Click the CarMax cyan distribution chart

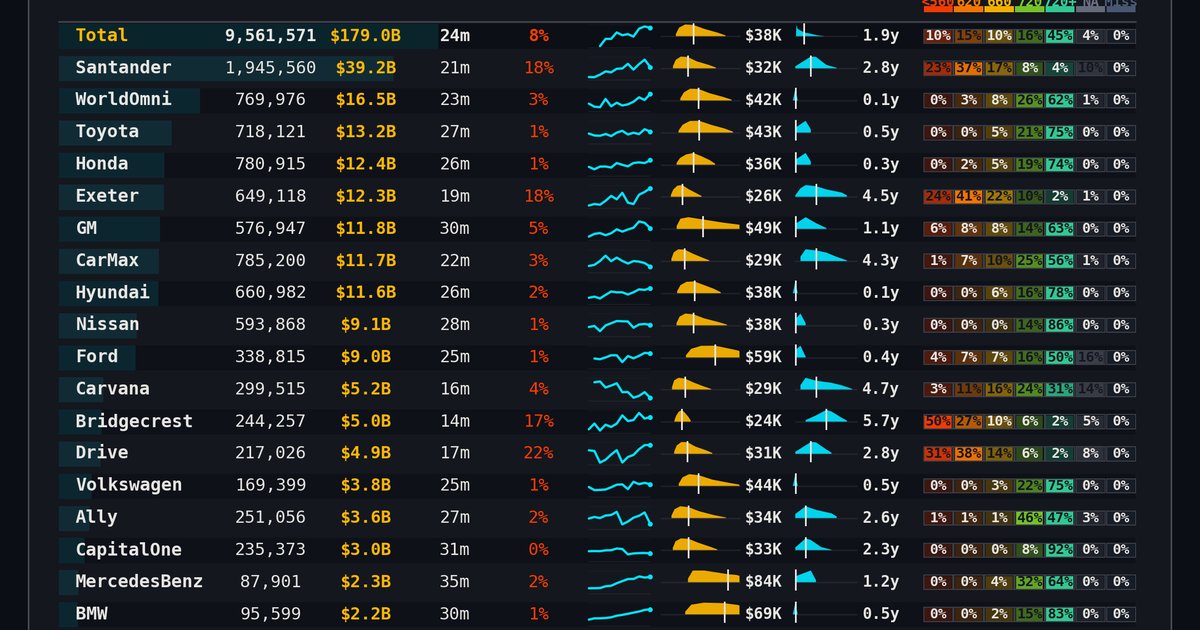coord(826,260)
